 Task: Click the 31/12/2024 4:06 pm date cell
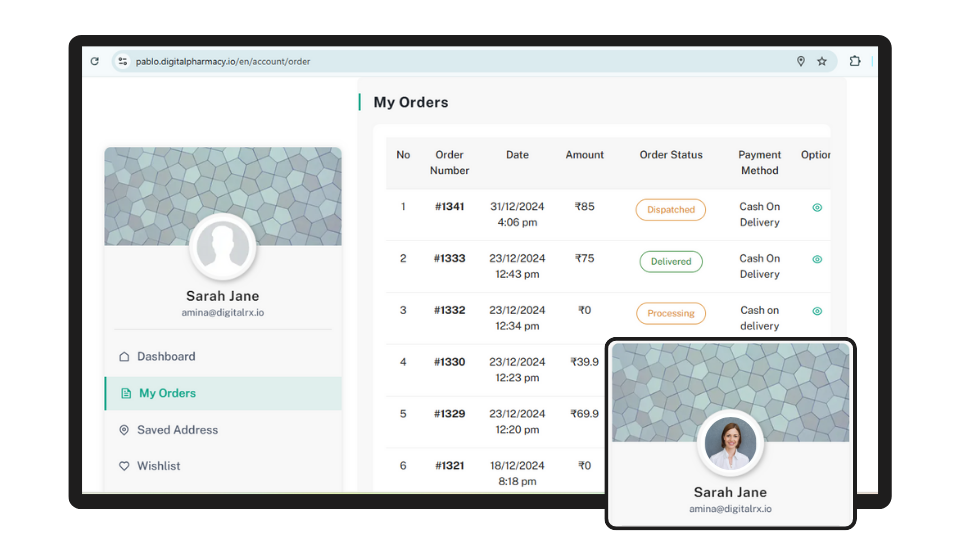[517, 215]
